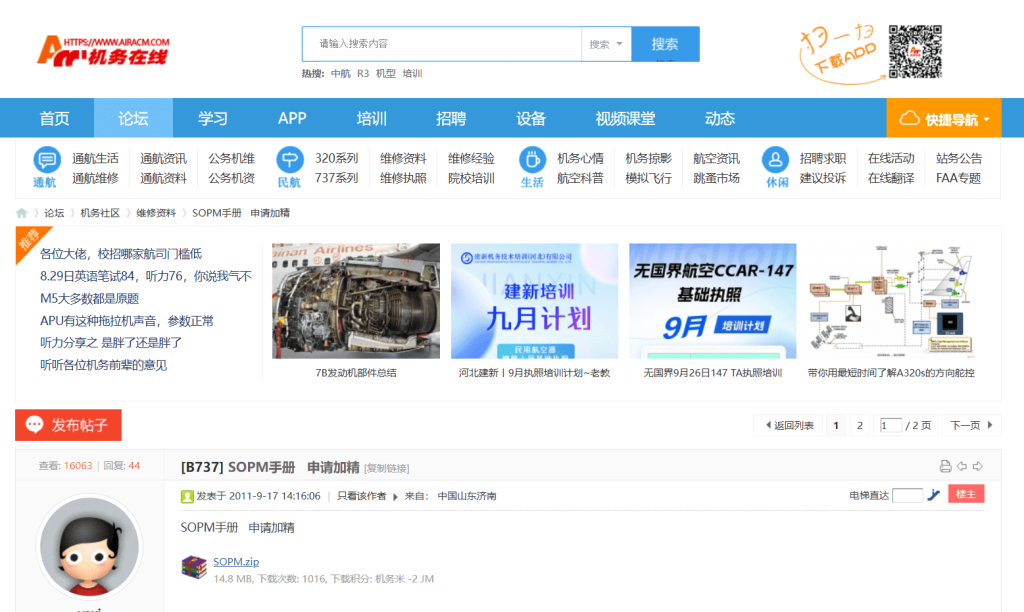1024x612 pixels.
Task: Click the escalator jump-to-floor icon
Action: [934, 495]
